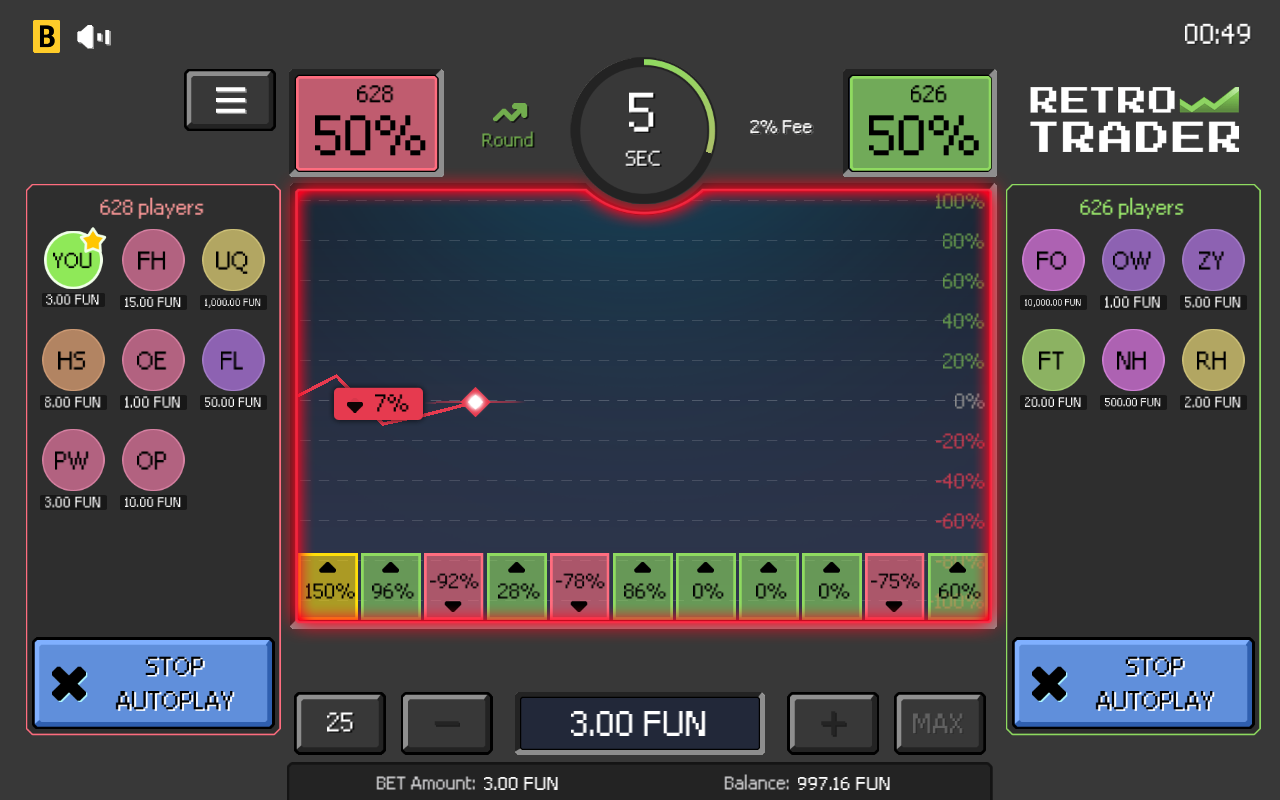Click the purple FL player avatar

(232, 361)
